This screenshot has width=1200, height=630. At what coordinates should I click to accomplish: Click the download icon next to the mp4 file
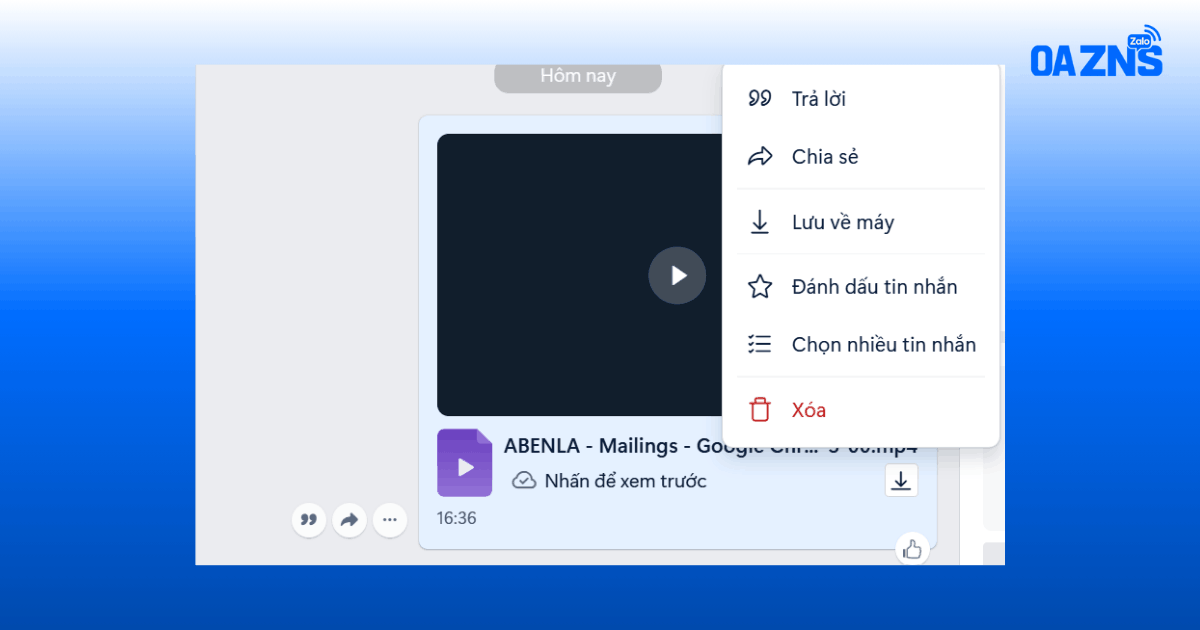point(901,480)
